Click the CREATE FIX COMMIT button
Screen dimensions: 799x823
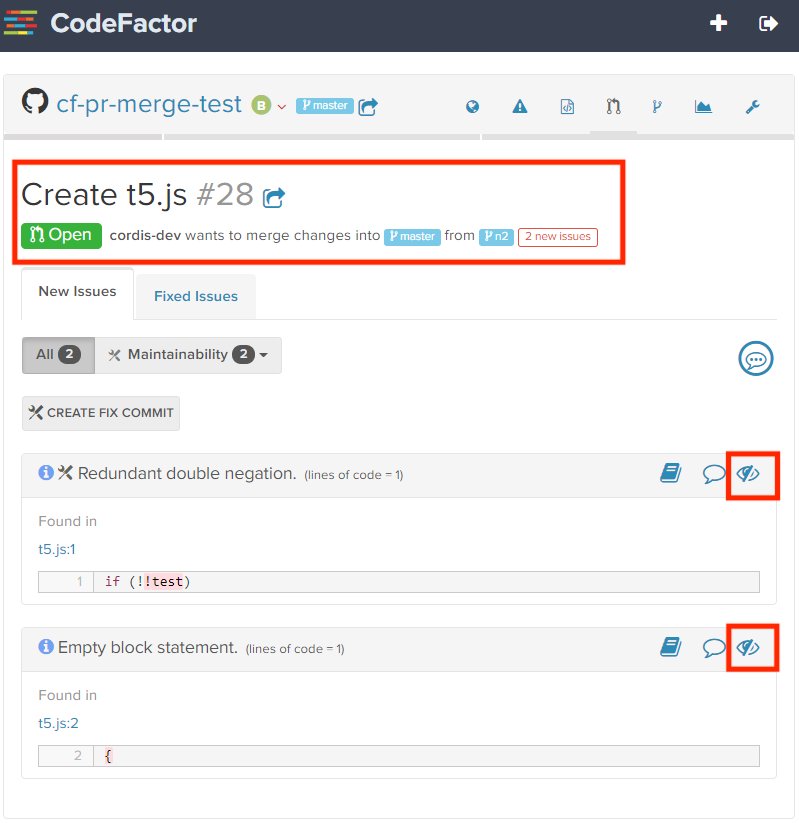101,413
